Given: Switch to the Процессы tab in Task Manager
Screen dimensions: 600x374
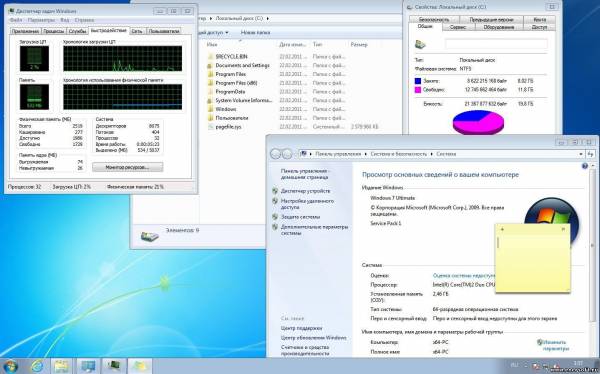Looking at the screenshot, I should (x=54, y=31).
